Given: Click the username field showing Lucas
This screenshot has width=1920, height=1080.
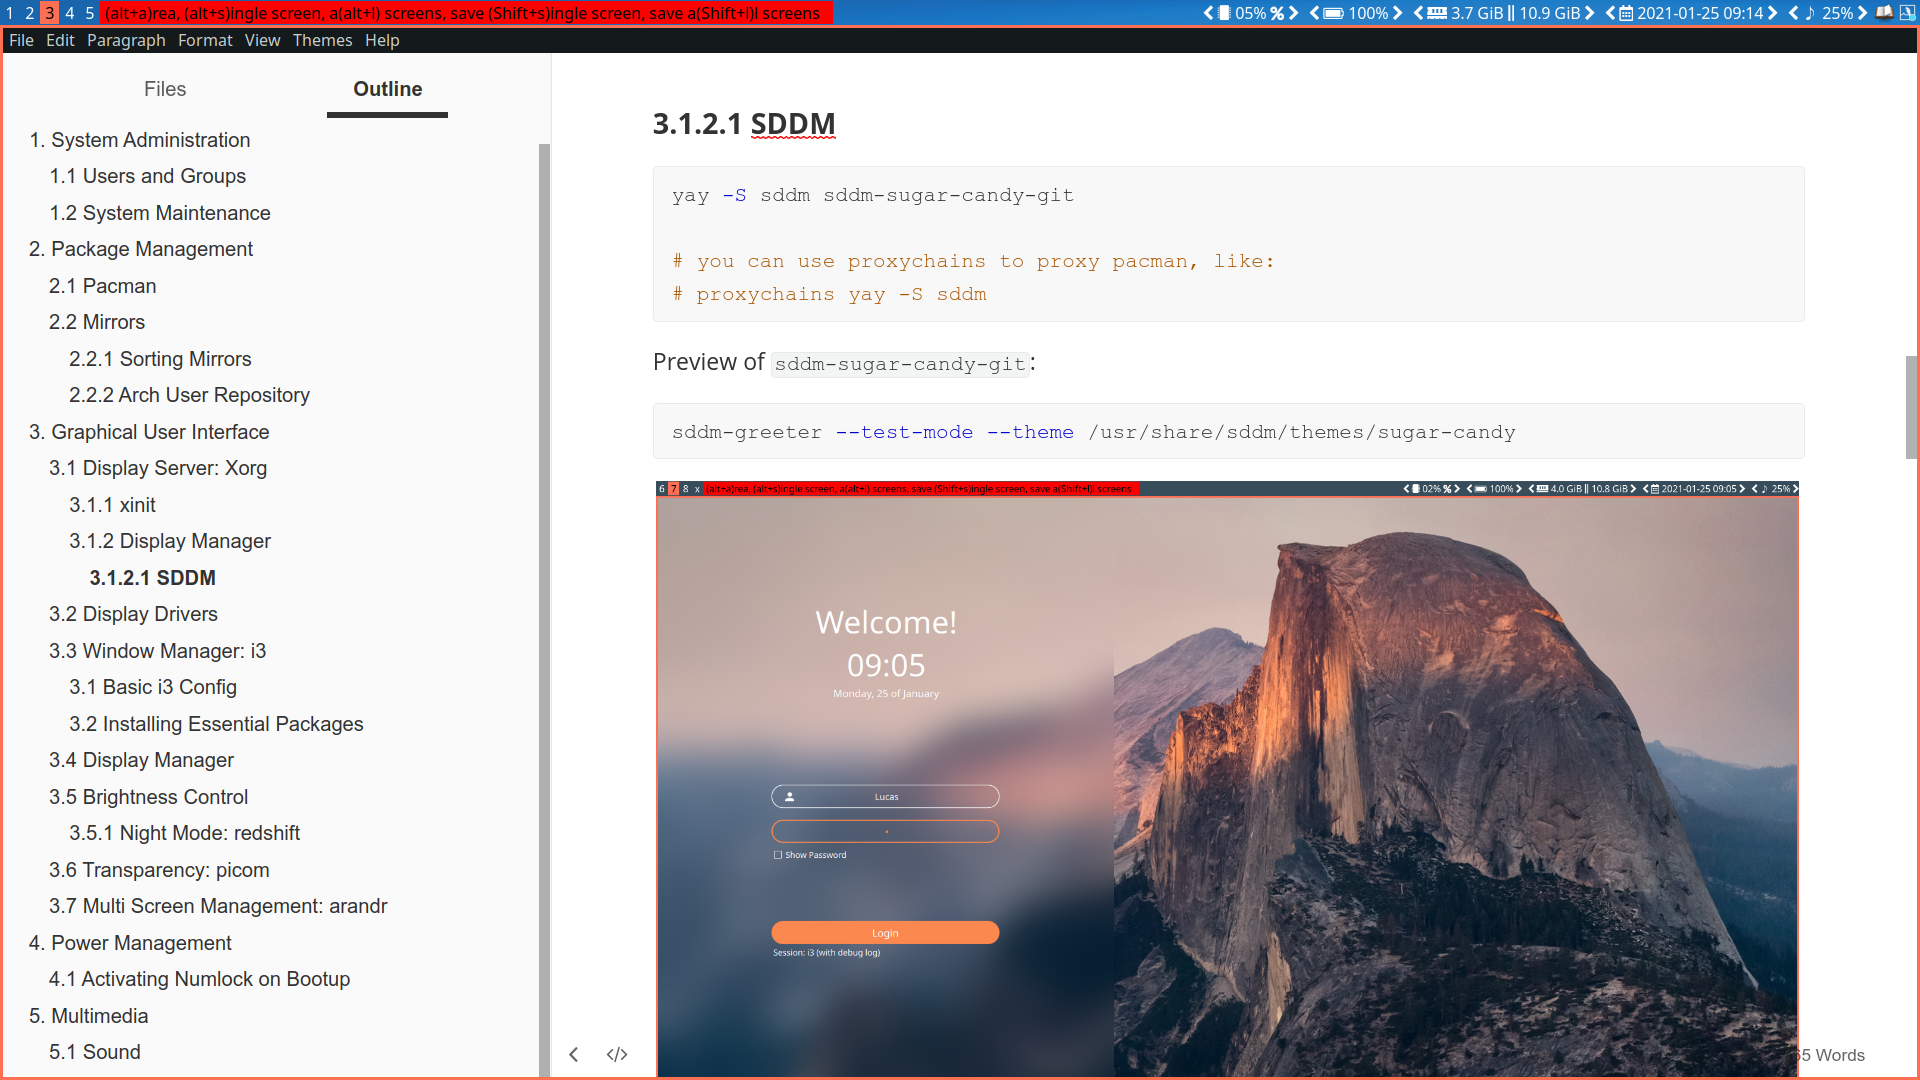Looking at the screenshot, I should pos(885,795).
